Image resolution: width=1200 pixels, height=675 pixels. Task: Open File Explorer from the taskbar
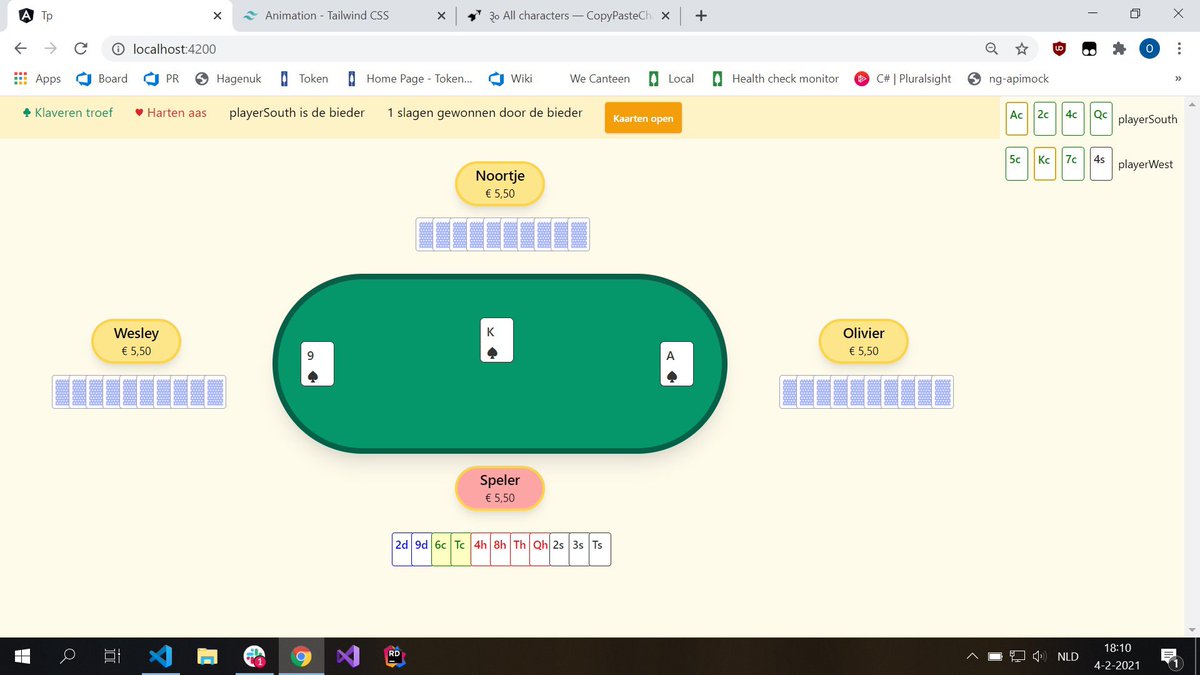click(x=207, y=656)
